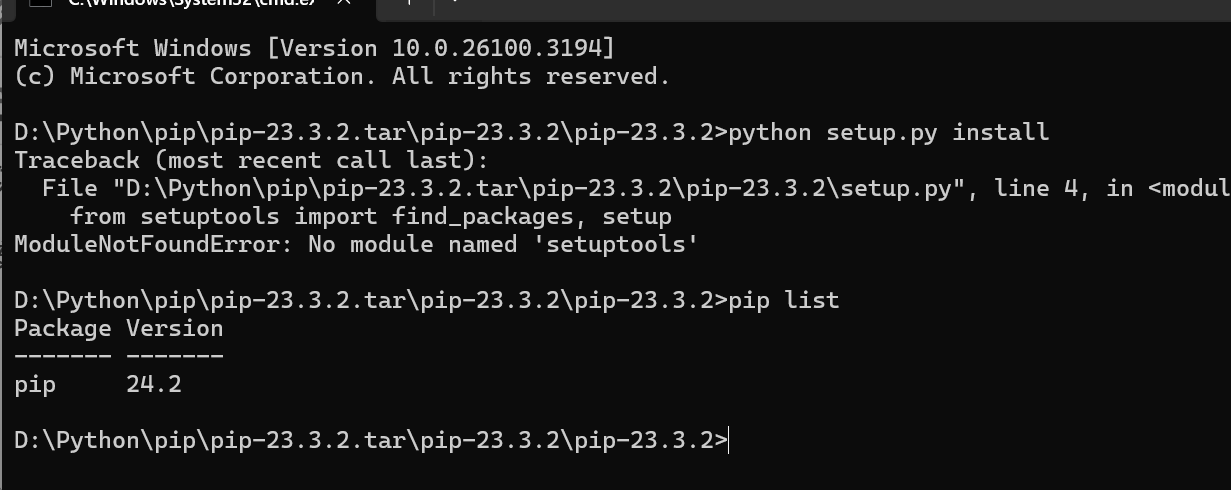
Task: Click the 'Package' column header
Action: point(63,328)
